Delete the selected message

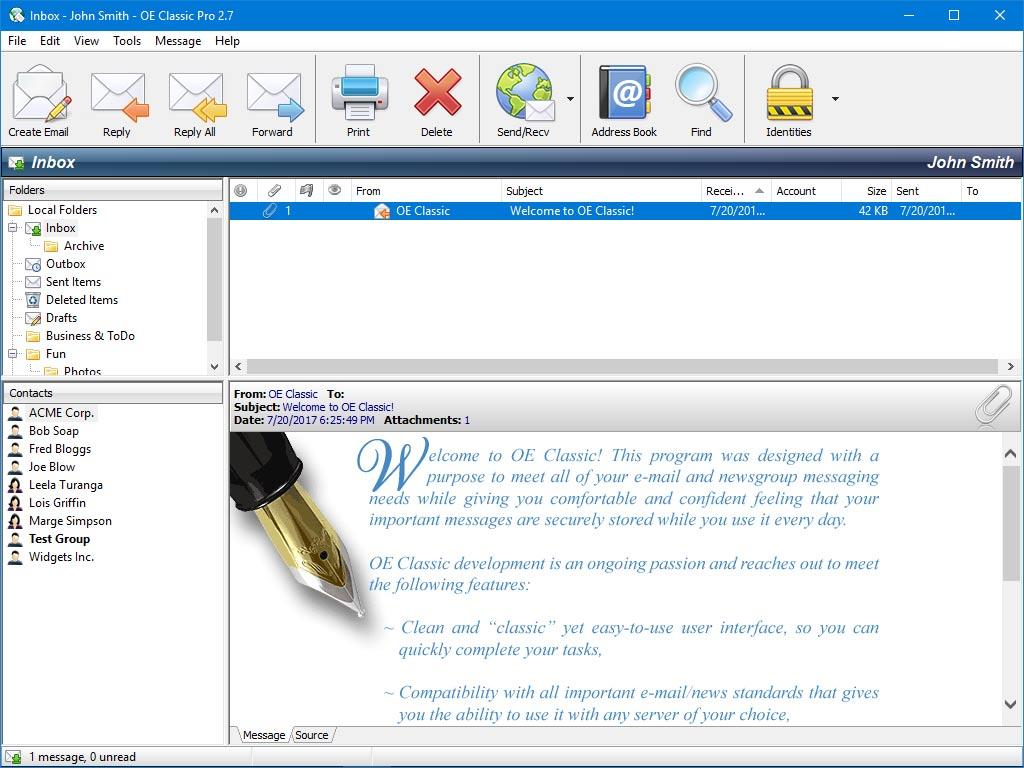pos(437,93)
